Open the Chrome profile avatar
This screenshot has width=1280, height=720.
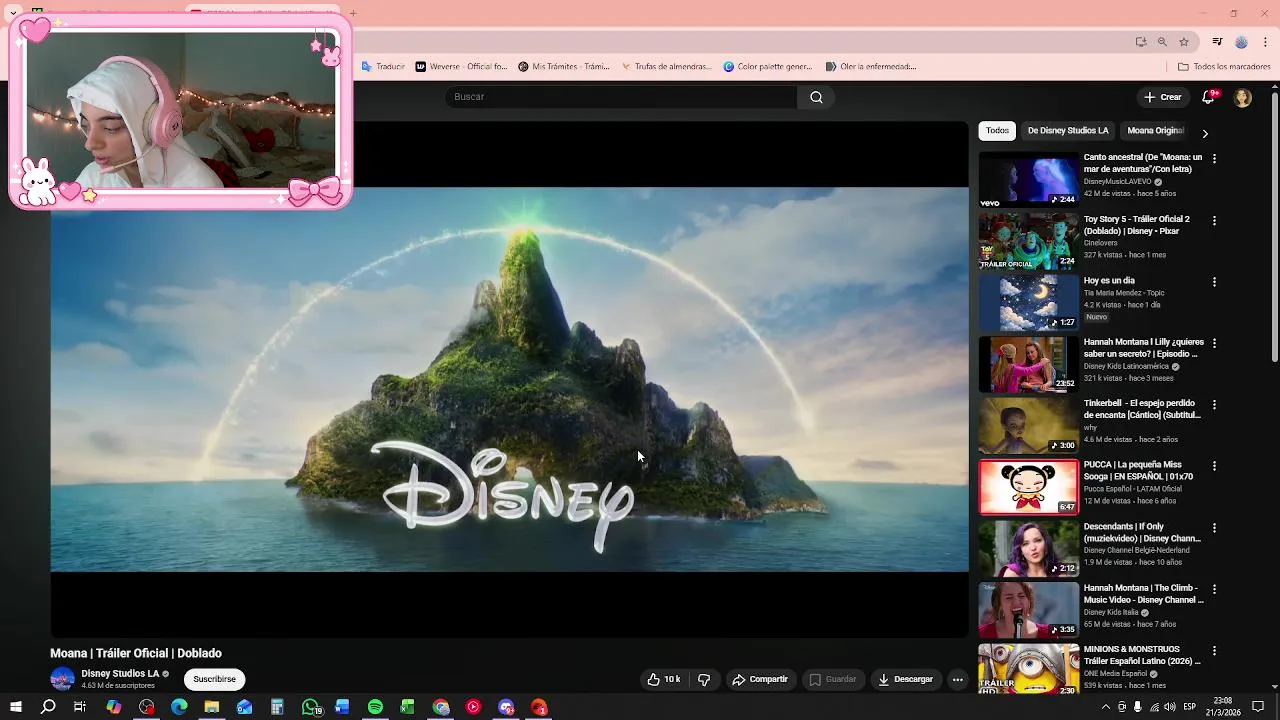click(1241, 42)
